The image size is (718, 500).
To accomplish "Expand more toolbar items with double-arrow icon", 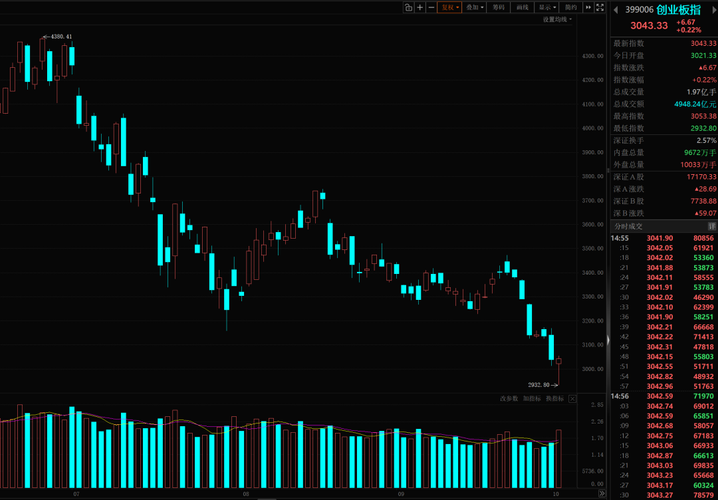I will (x=588, y=7).
